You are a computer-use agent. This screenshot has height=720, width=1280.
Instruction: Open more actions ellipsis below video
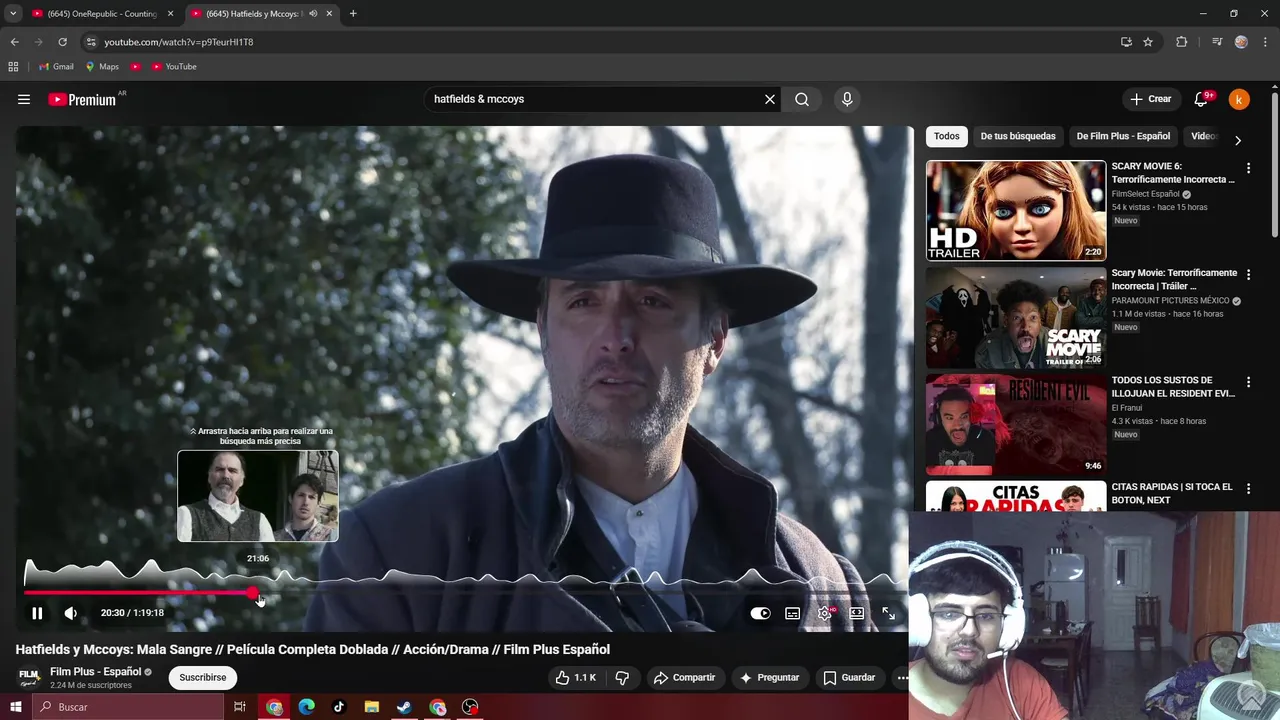tap(901, 677)
